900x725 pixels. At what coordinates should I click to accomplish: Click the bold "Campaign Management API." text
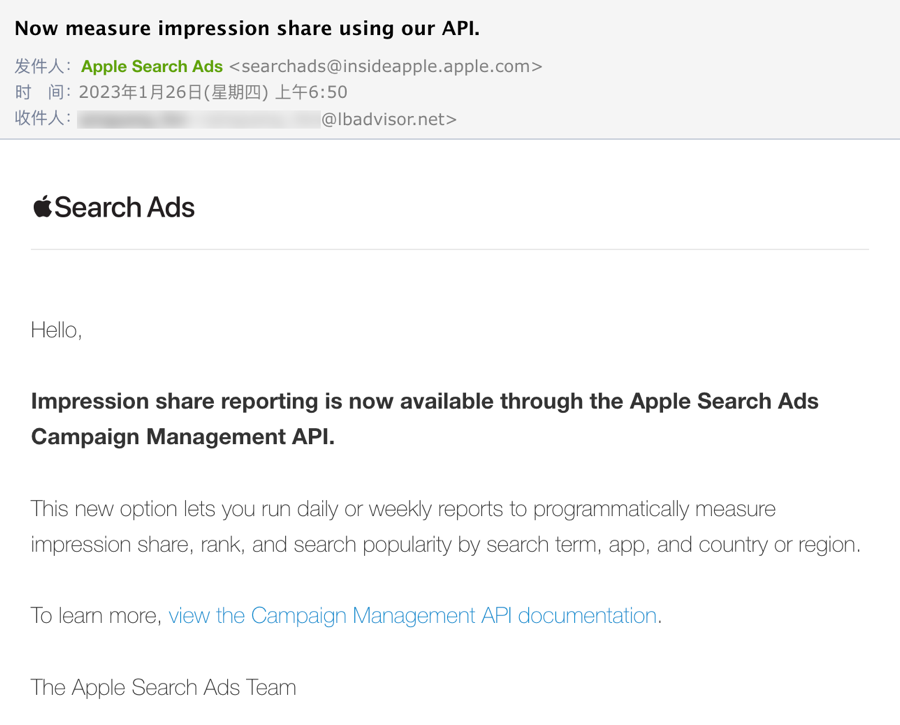pyautogui.click(x=183, y=437)
